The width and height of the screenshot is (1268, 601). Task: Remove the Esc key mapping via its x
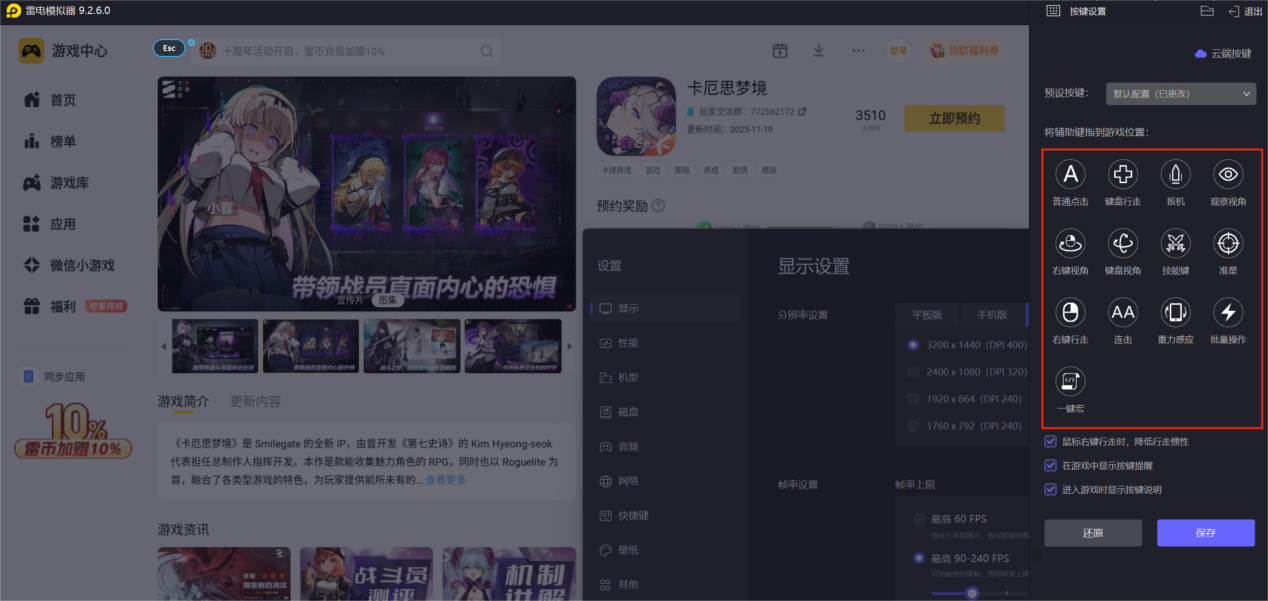[x=191, y=43]
